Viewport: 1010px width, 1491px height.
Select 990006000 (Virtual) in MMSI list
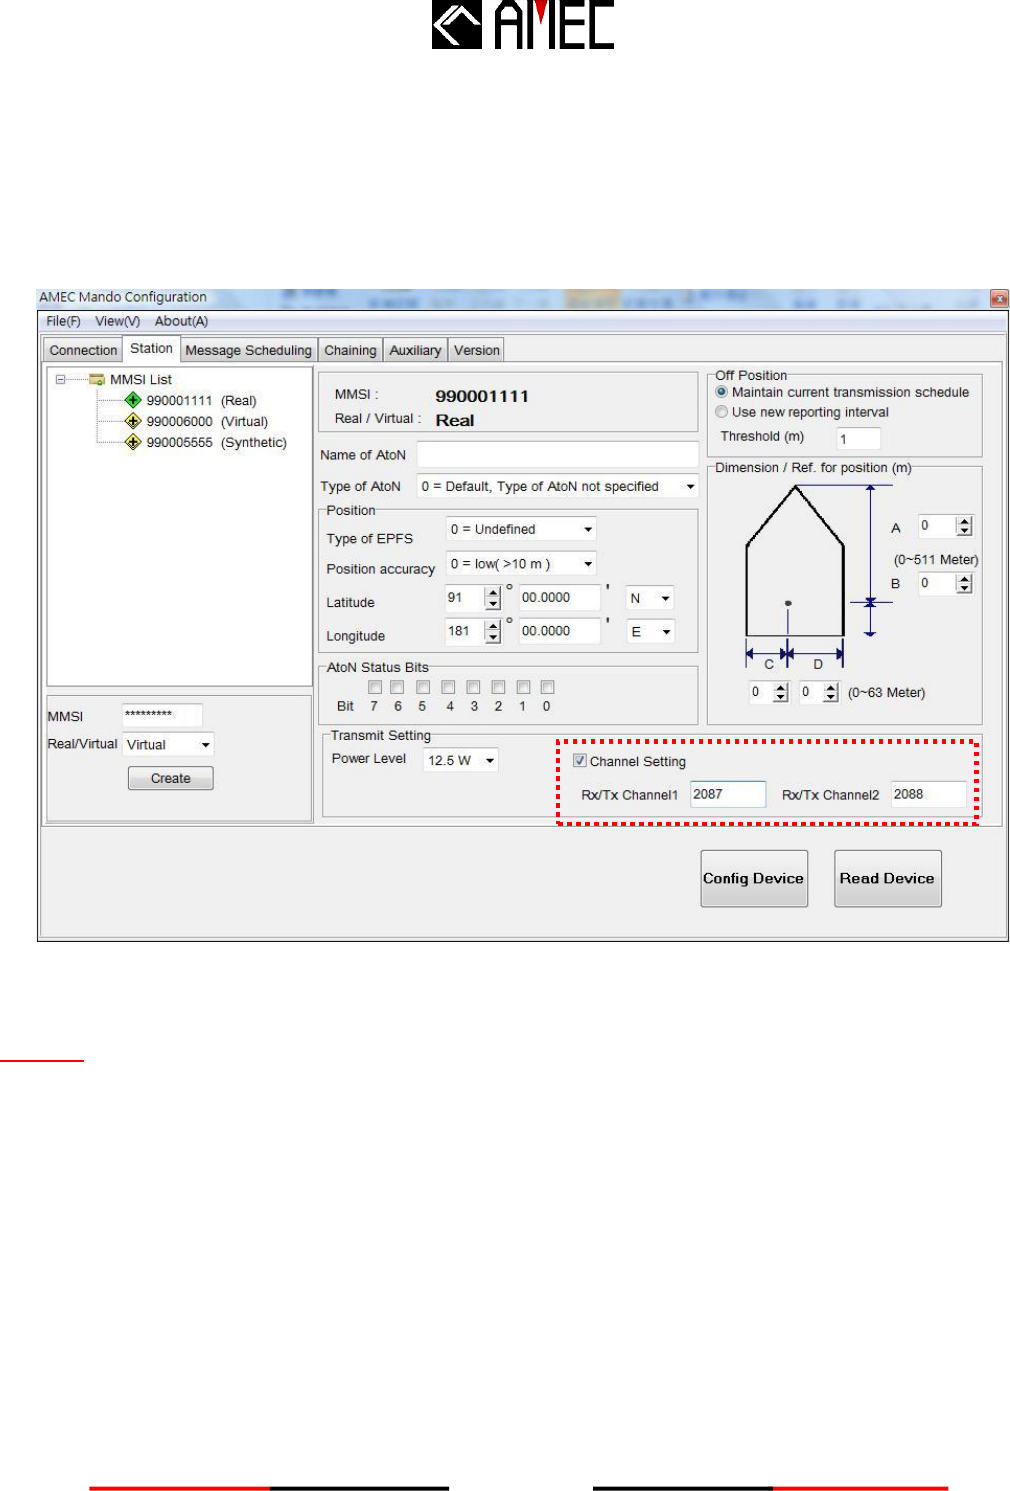pyautogui.click(x=207, y=421)
